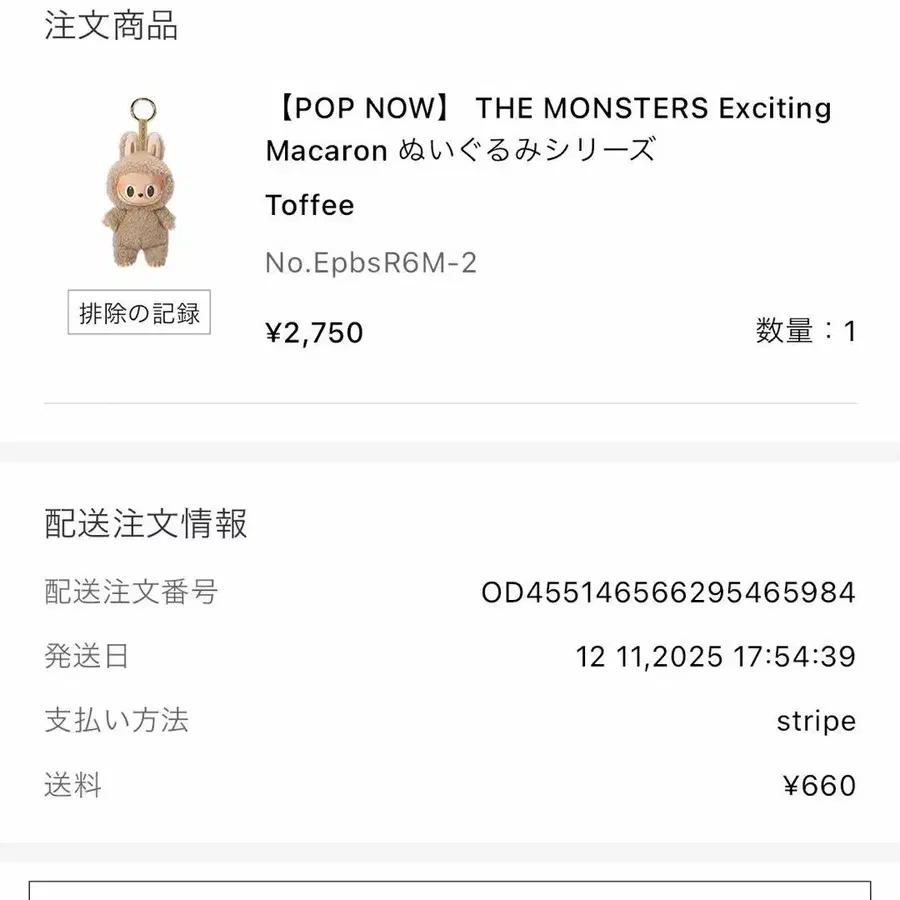
Task: Click the ¥660 shipping fee
Action: point(819,785)
